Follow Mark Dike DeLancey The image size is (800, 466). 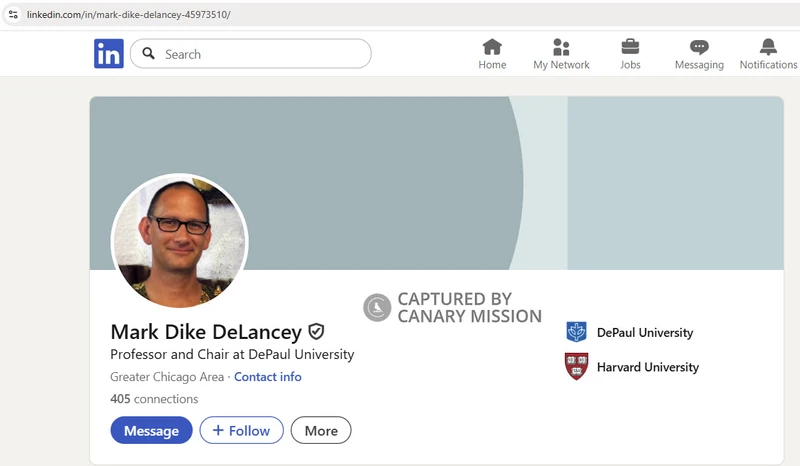click(x=241, y=430)
